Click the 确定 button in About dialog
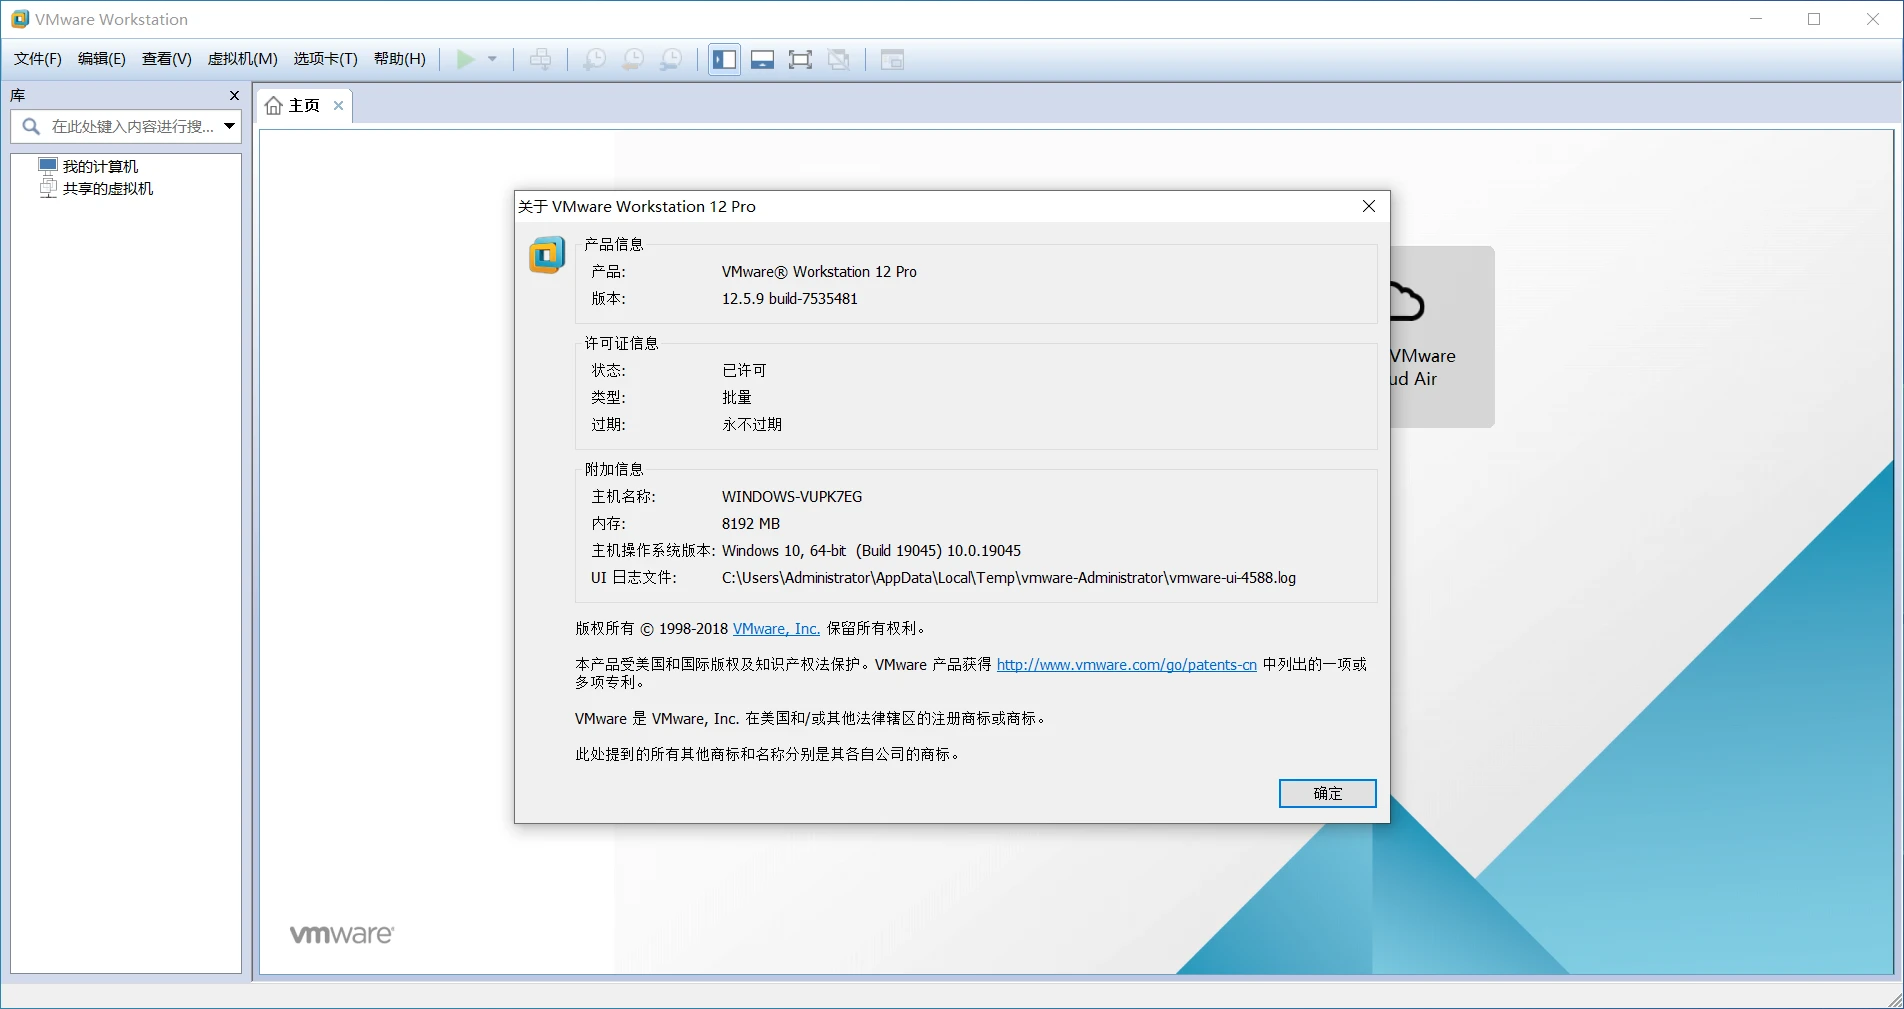 click(x=1327, y=793)
